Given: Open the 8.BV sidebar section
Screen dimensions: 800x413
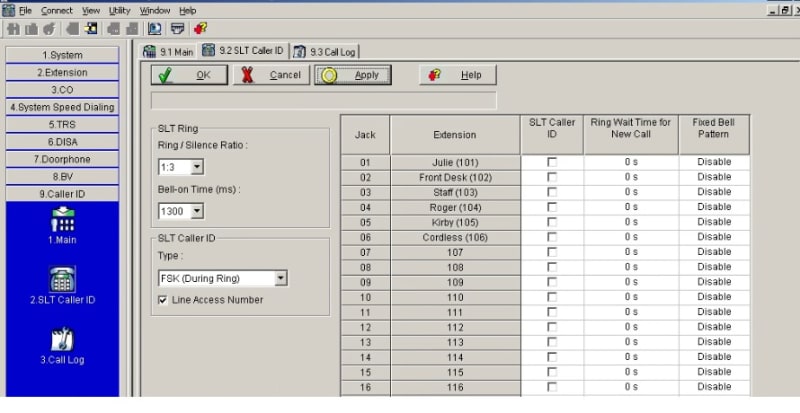Looking at the screenshot, I should pos(62,177).
